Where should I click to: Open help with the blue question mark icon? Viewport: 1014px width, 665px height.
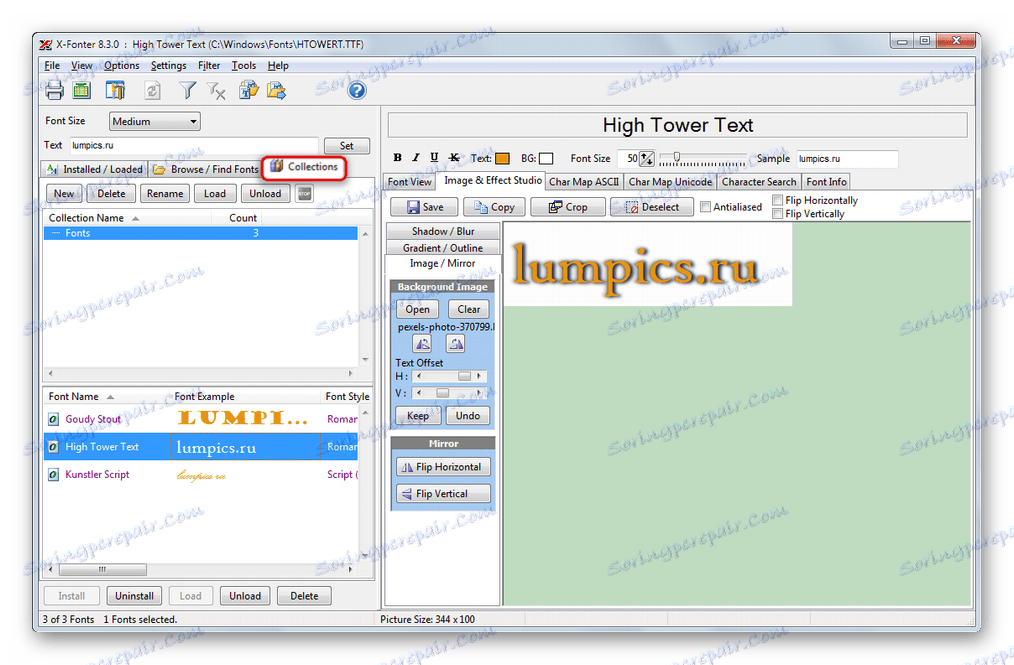(x=357, y=91)
